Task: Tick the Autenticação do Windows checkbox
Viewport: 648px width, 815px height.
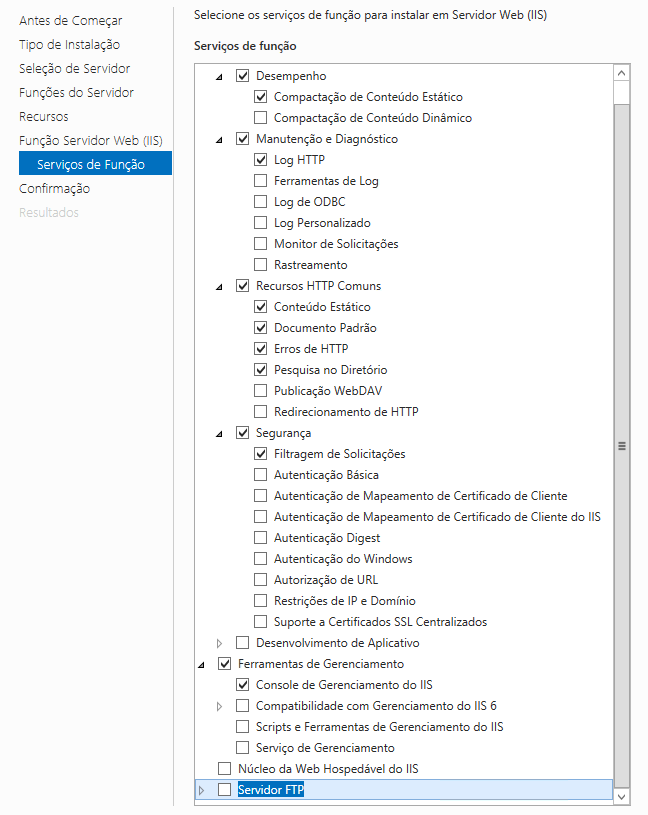Action: tap(261, 559)
